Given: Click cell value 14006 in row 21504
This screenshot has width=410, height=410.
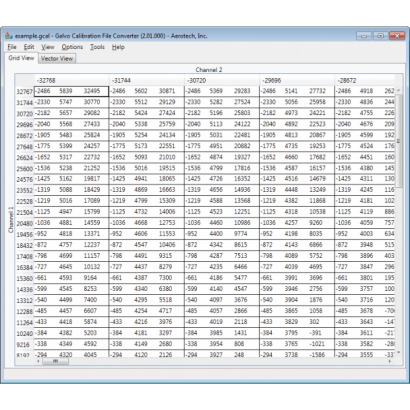Looking at the screenshot, I should pos(167,212).
